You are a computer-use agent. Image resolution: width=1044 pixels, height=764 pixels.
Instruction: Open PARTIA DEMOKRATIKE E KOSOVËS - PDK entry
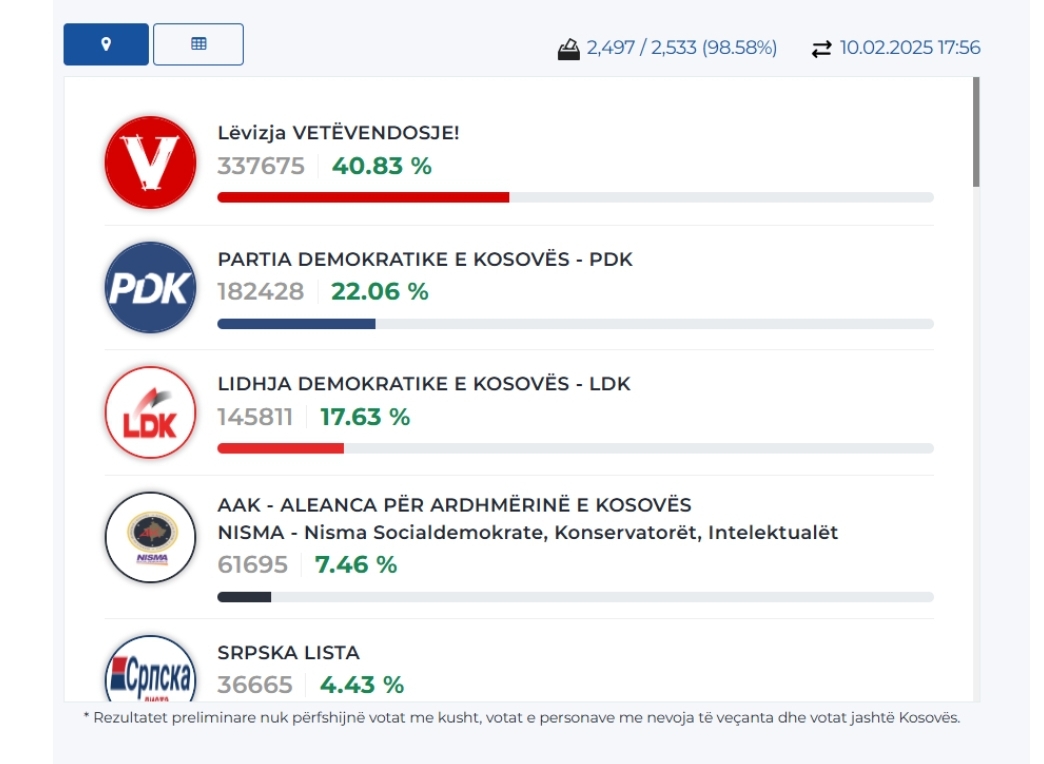pos(425,259)
